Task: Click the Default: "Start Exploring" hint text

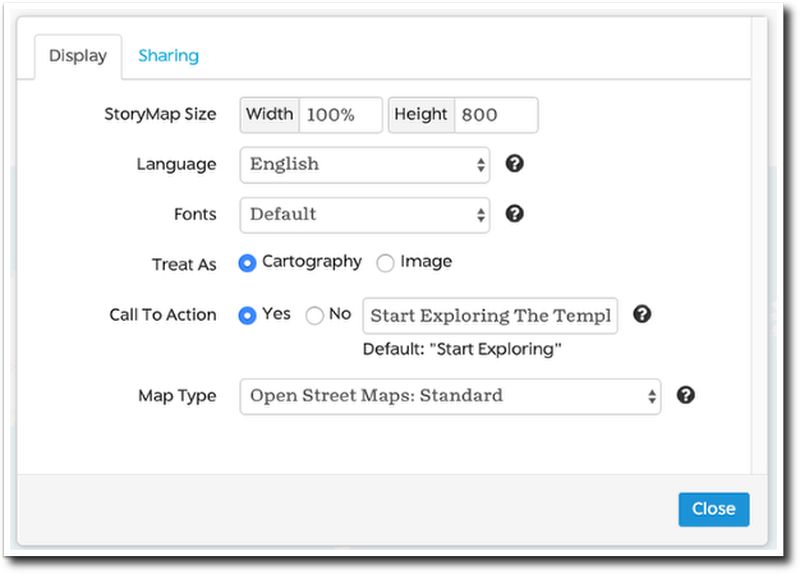Action: tap(462, 349)
